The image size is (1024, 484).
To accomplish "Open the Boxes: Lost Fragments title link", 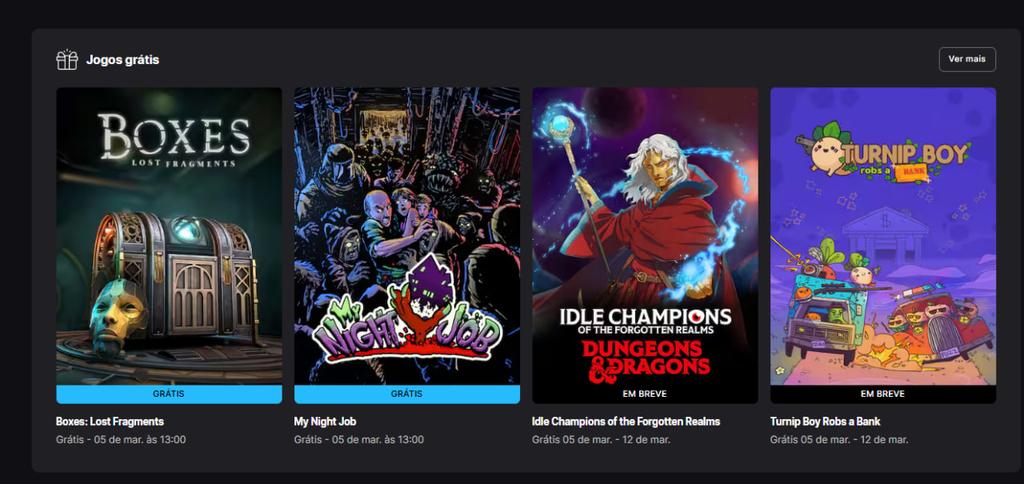I will click(110, 421).
